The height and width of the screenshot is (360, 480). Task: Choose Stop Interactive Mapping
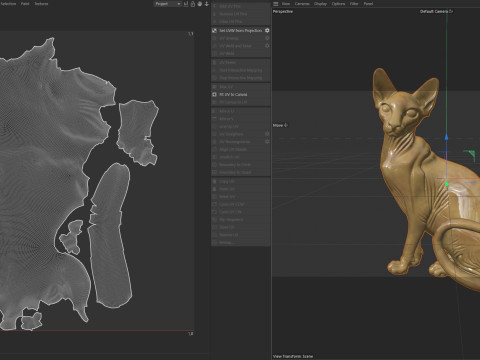coord(240,78)
